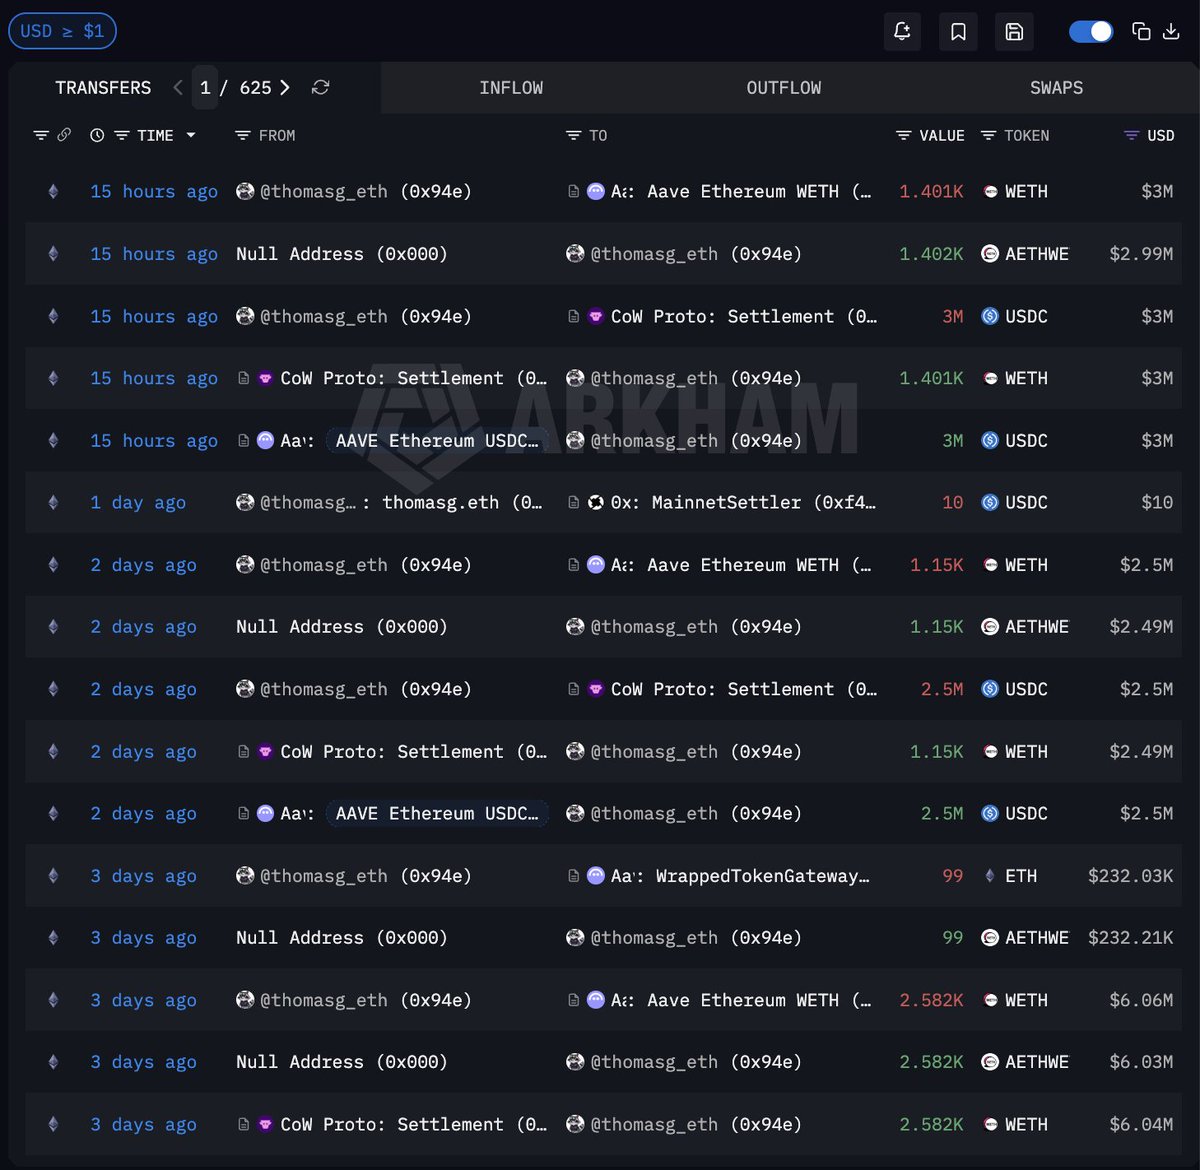Click 2.582K value in $6.04M row
The image size is (1200, 1170).
(x=932, y=1124)
